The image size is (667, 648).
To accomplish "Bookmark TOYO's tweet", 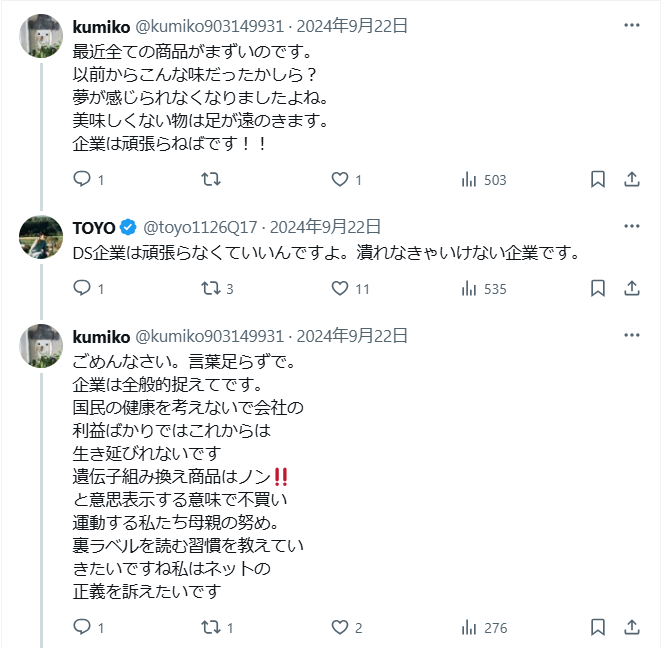I will [598, 289].
